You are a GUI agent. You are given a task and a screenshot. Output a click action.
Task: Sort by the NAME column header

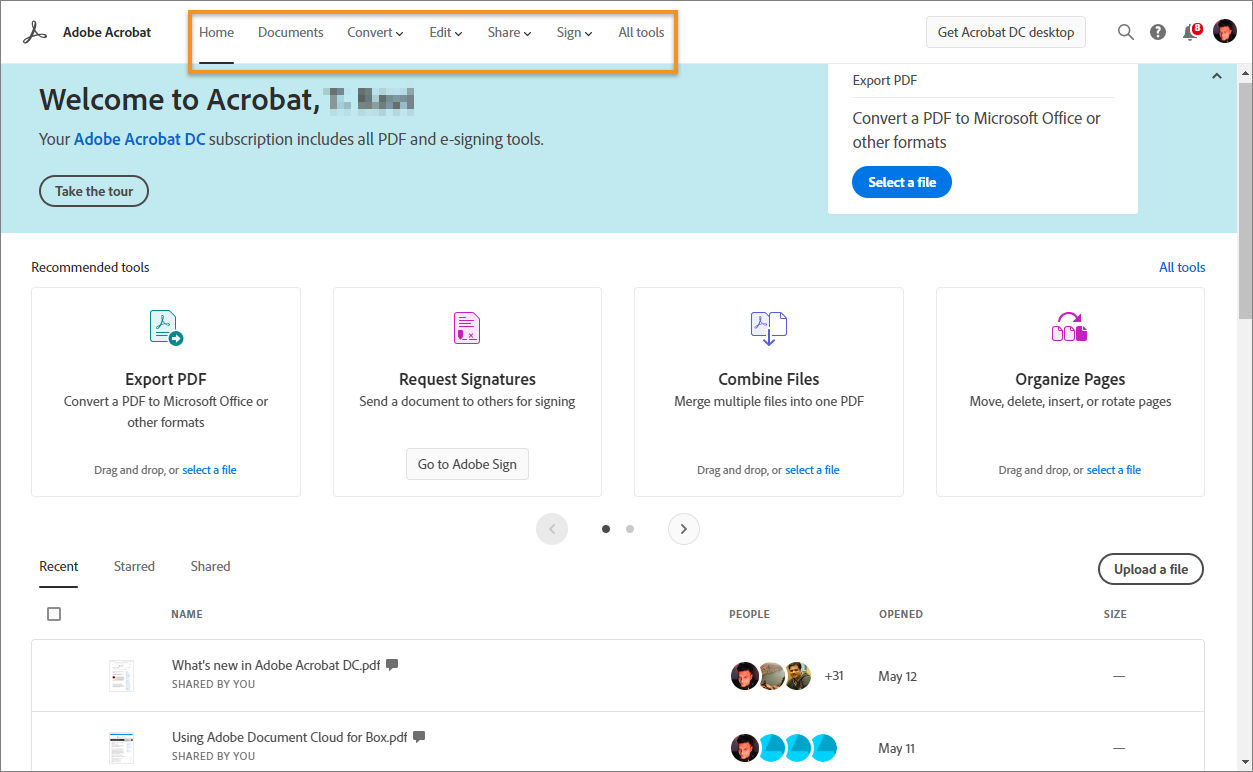[x=187, y=614]
